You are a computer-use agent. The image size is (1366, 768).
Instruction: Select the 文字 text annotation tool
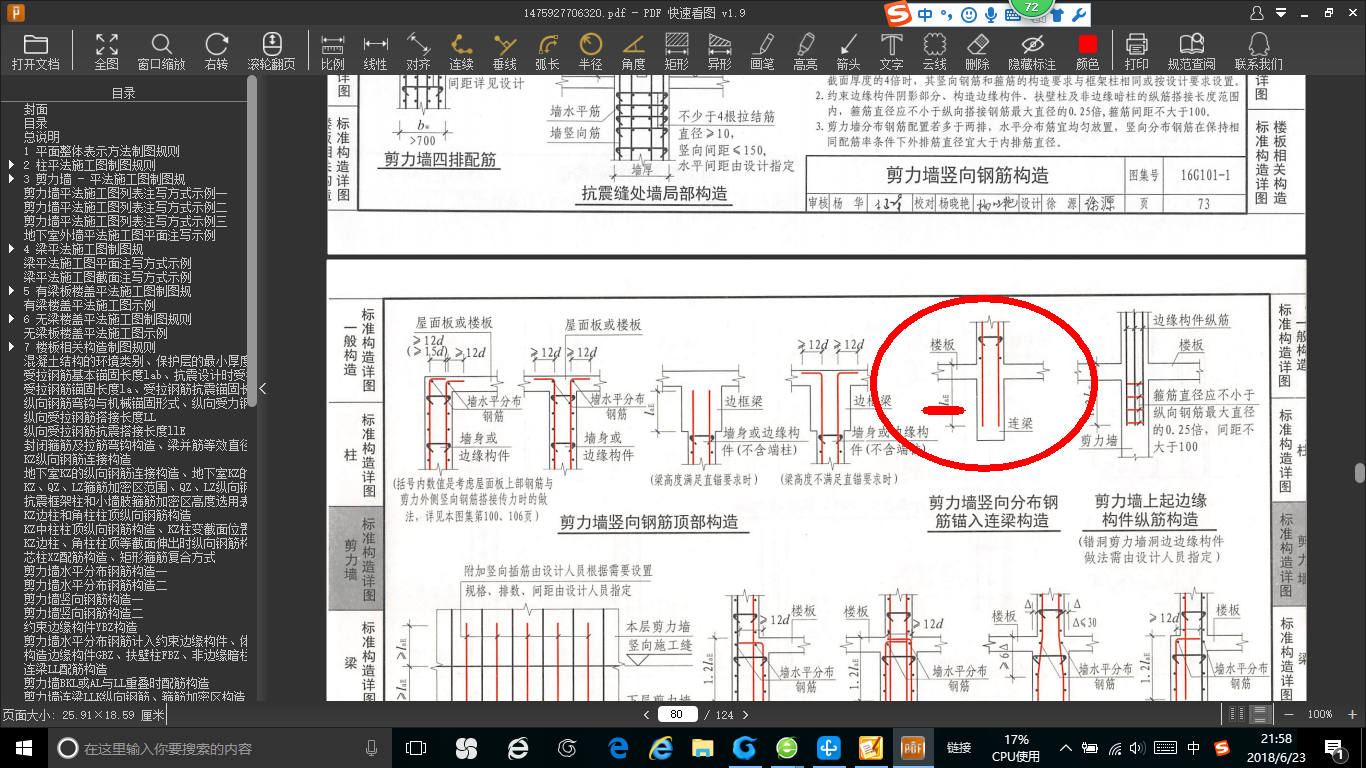891,51
